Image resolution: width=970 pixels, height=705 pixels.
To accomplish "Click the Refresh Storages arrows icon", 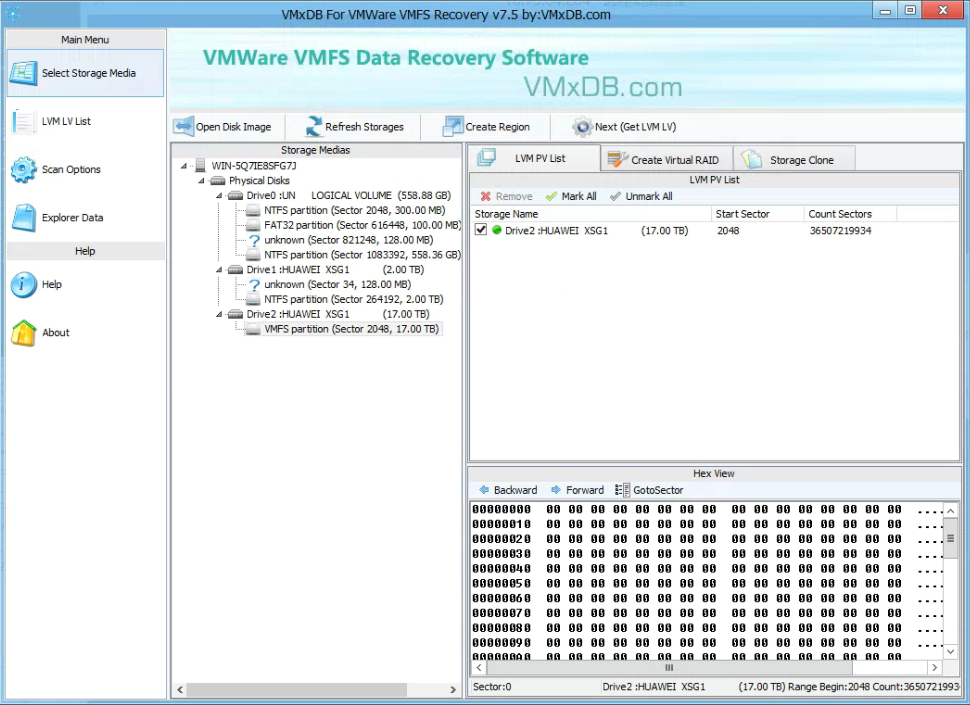I will [x=314, y=127].
